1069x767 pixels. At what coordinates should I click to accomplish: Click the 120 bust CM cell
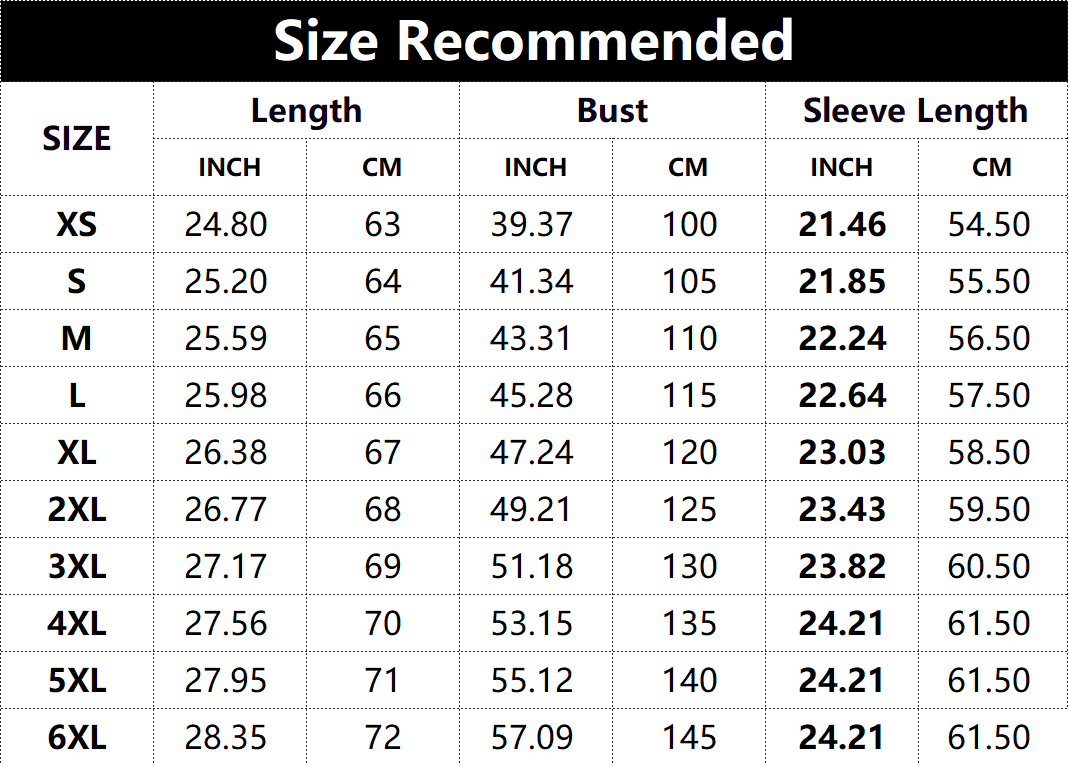point(689,452)
